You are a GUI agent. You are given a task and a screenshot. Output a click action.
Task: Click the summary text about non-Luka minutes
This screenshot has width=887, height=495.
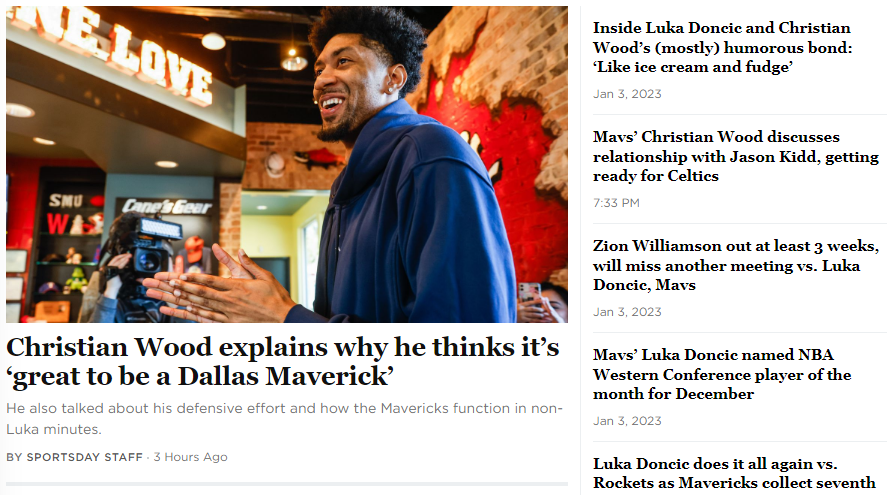pyautogui.click(x=285, y=419)
